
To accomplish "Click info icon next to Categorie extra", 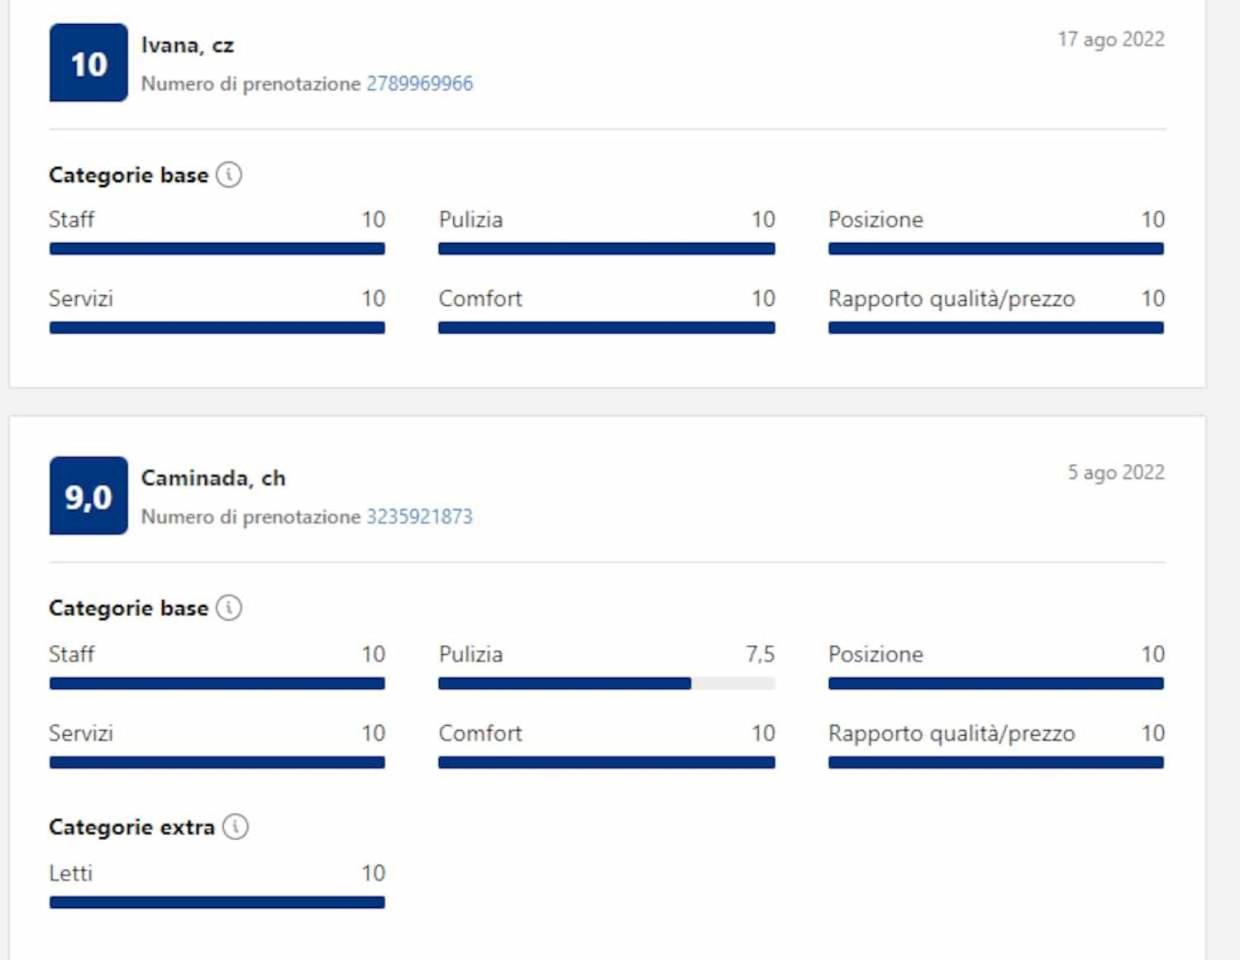I will (x=235, y=827).
